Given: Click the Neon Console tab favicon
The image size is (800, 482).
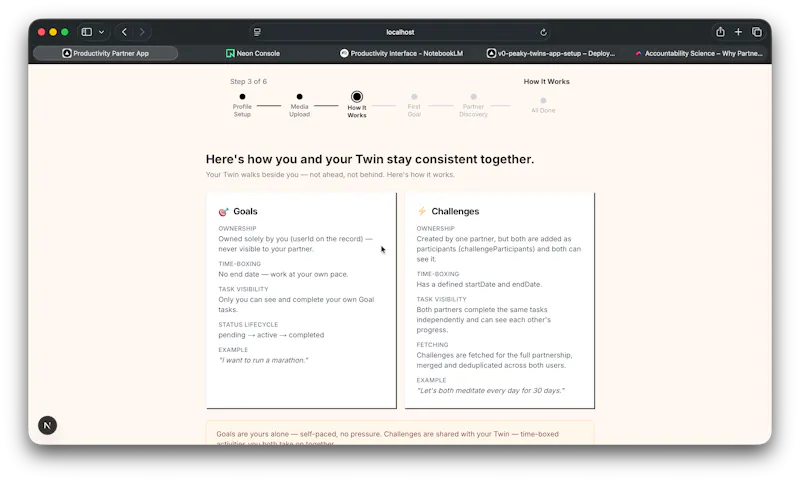Looking at the screenshot, I should pos(230,53).
